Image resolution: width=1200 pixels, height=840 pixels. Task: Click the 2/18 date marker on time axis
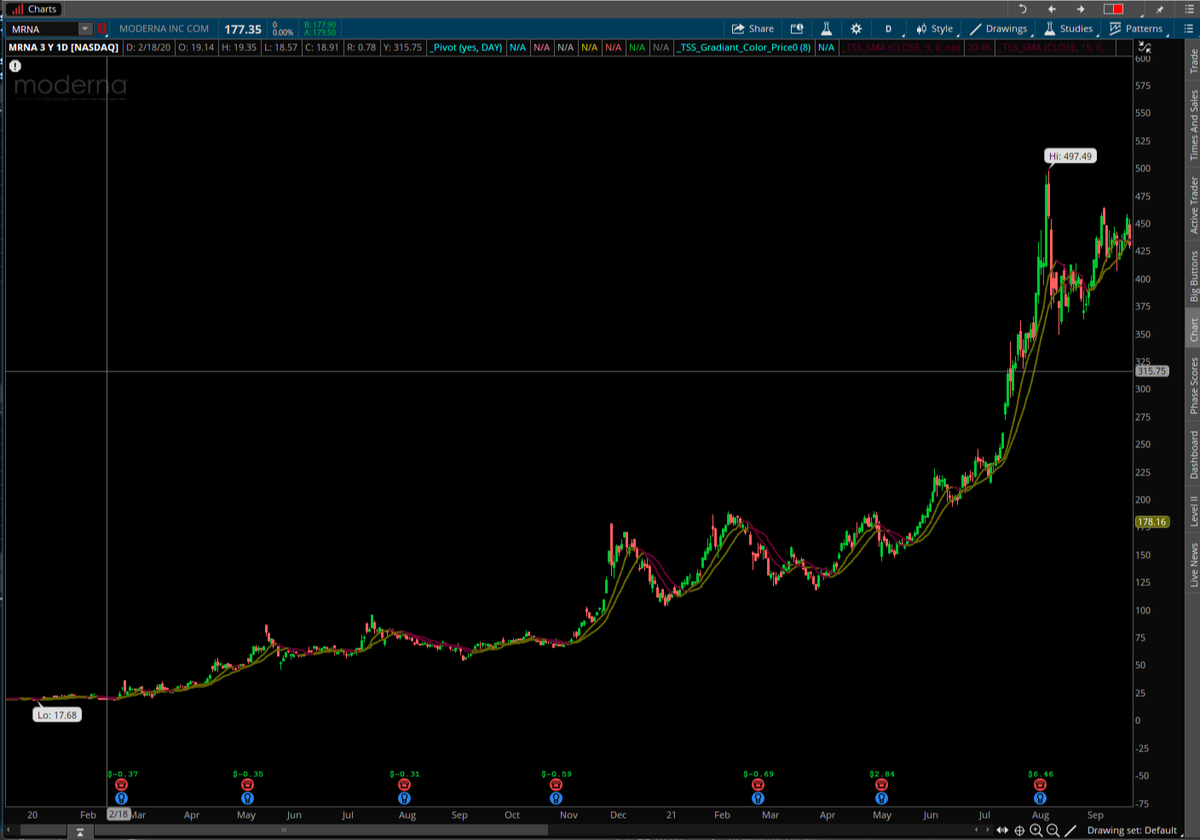tap(118, 814)
